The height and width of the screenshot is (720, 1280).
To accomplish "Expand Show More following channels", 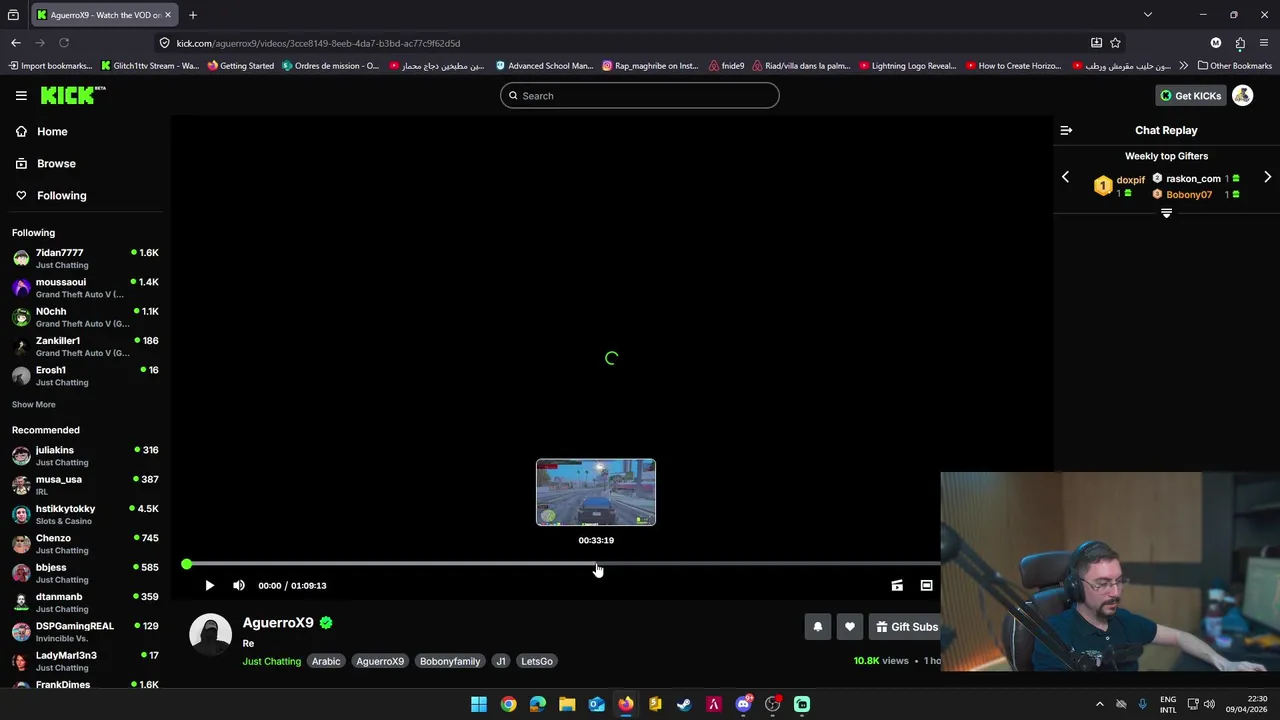I will tap(34, 405).
